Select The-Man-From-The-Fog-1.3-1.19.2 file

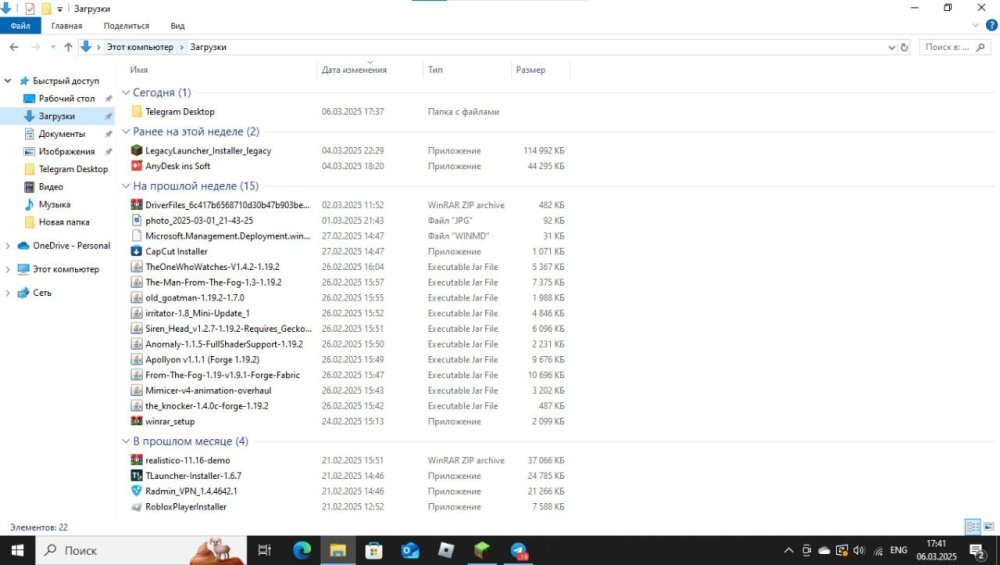point(214,282)
